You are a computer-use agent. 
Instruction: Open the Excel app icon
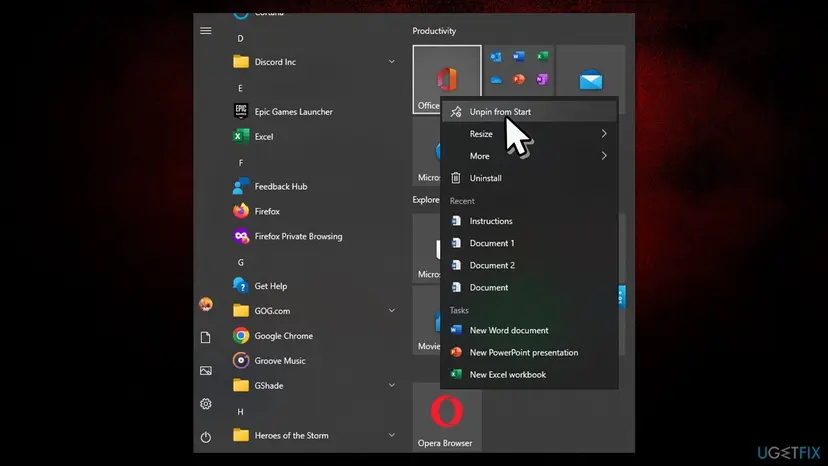241,136
